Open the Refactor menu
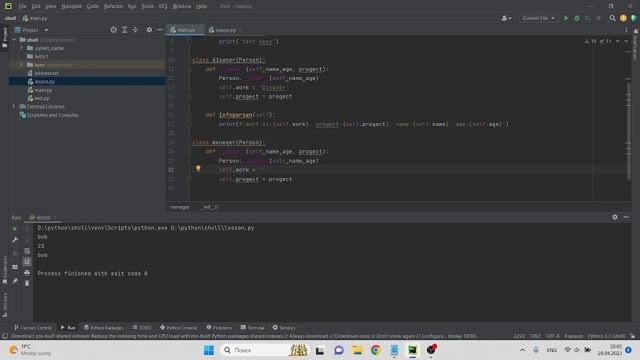Viewport: 640px width, 360px height. (113, 6)
